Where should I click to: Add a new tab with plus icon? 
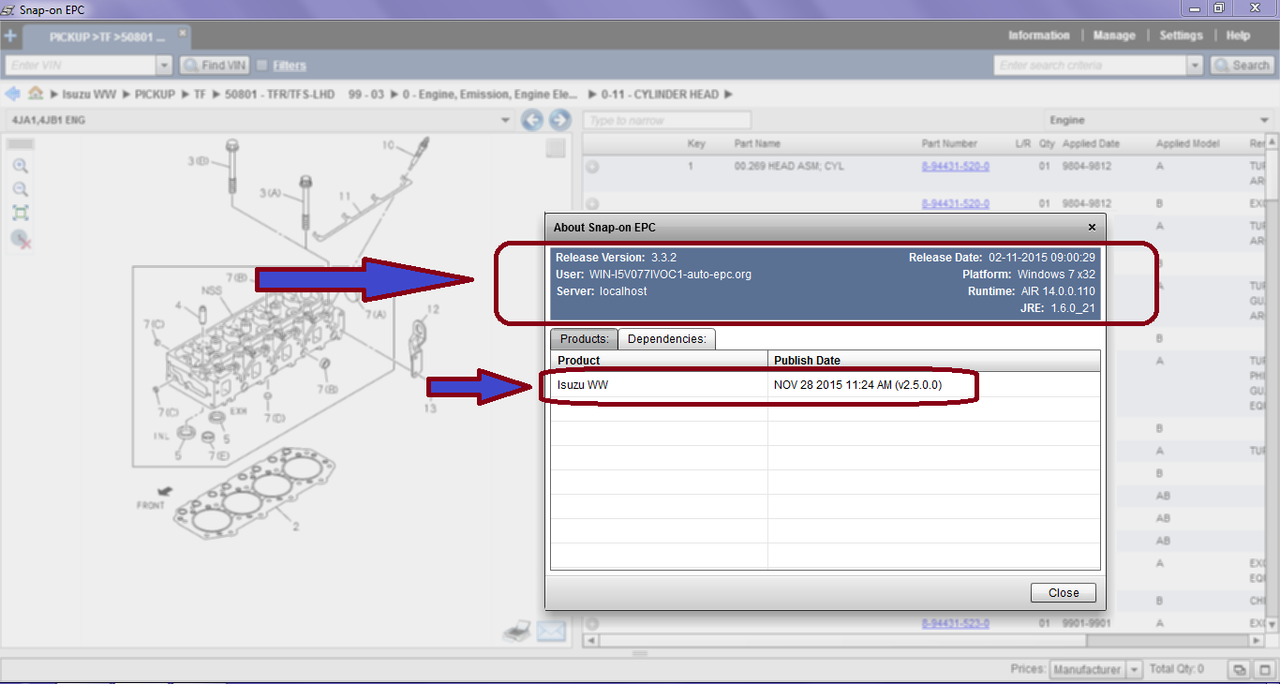point(11,36)
